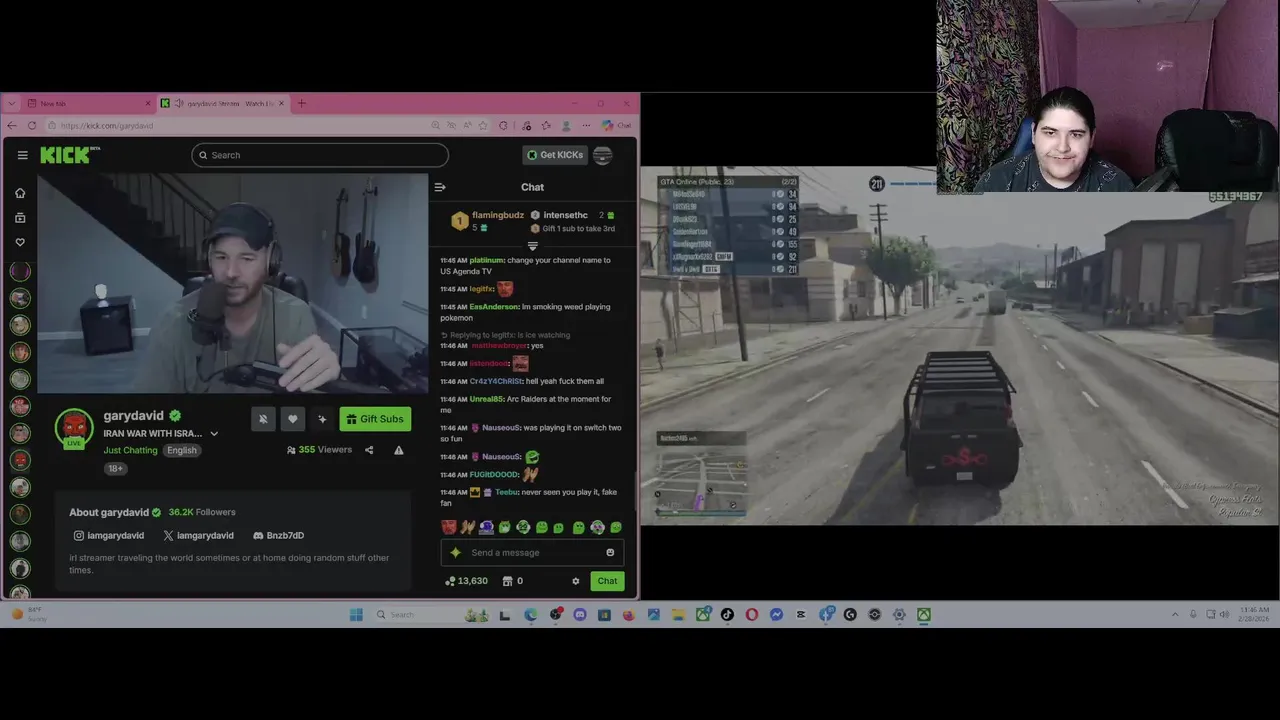Open Discord from taskbar

(580, 615)
